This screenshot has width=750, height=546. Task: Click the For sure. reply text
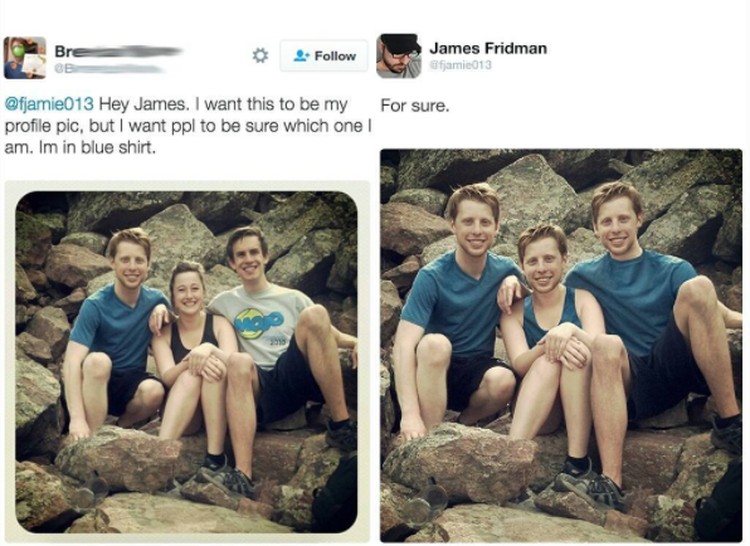point(415,106)
